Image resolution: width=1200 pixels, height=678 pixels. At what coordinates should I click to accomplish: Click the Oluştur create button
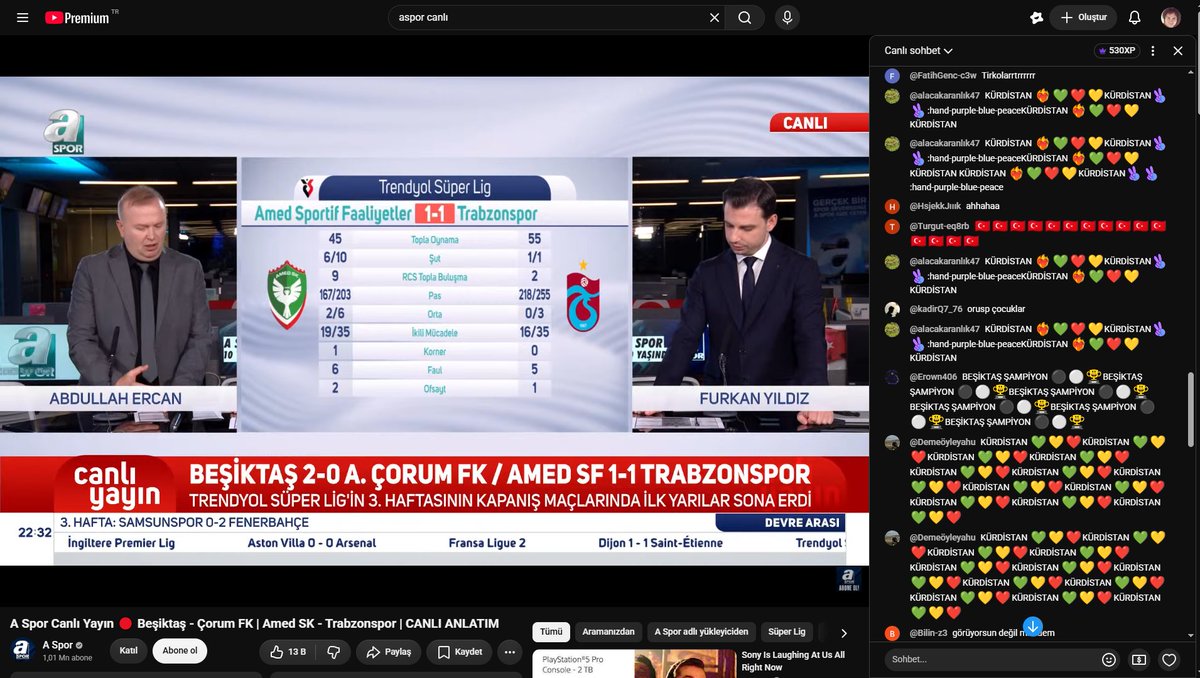(x=1083, y=18)
